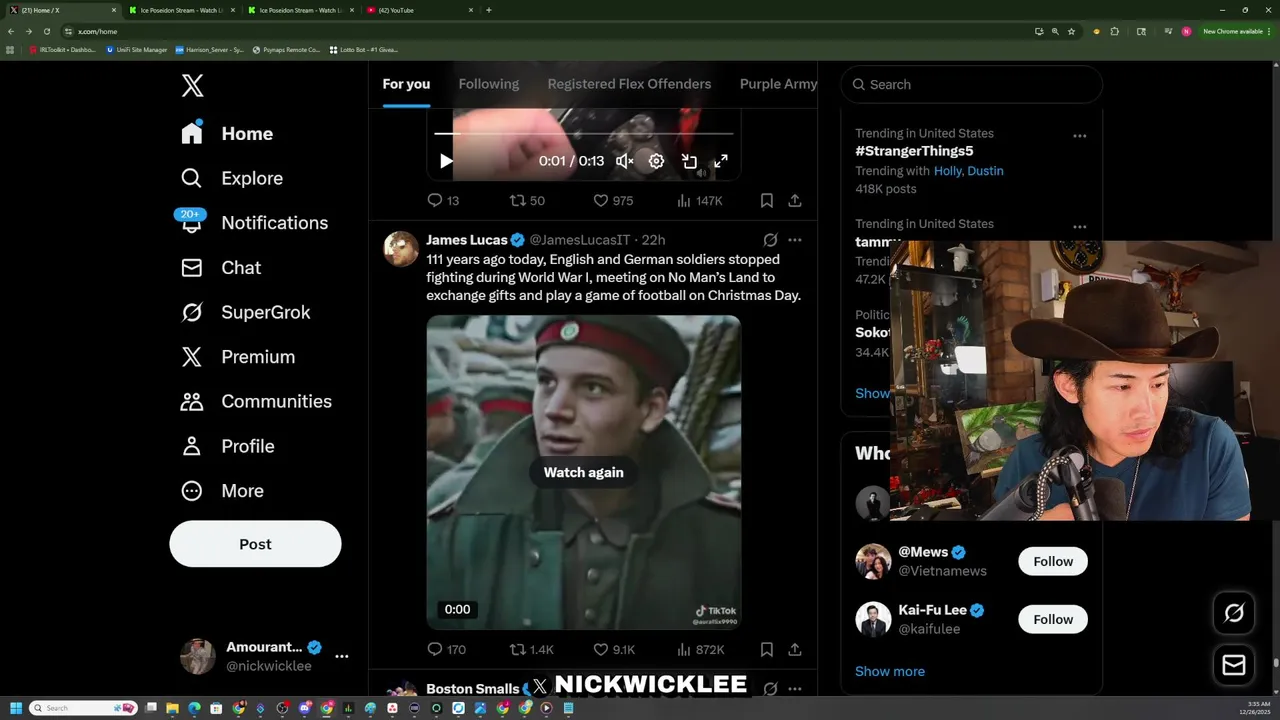Follow the @Mews account
Image resolution: width=1280 pixels, height=720 pixels.
1053,561
